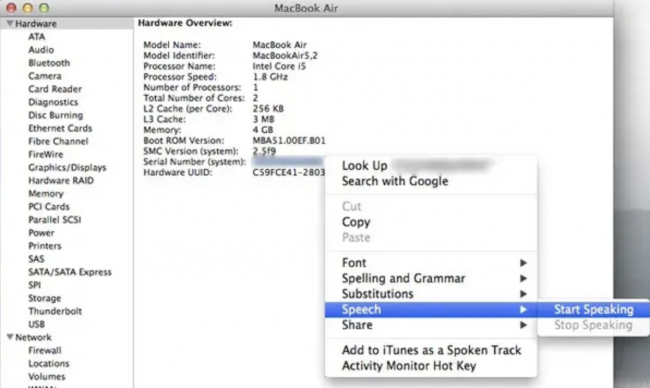Viewport: 650px width, 388px height.
Task: Click the Intel Core i5 processor value
Action: click(x=279, y=66)
